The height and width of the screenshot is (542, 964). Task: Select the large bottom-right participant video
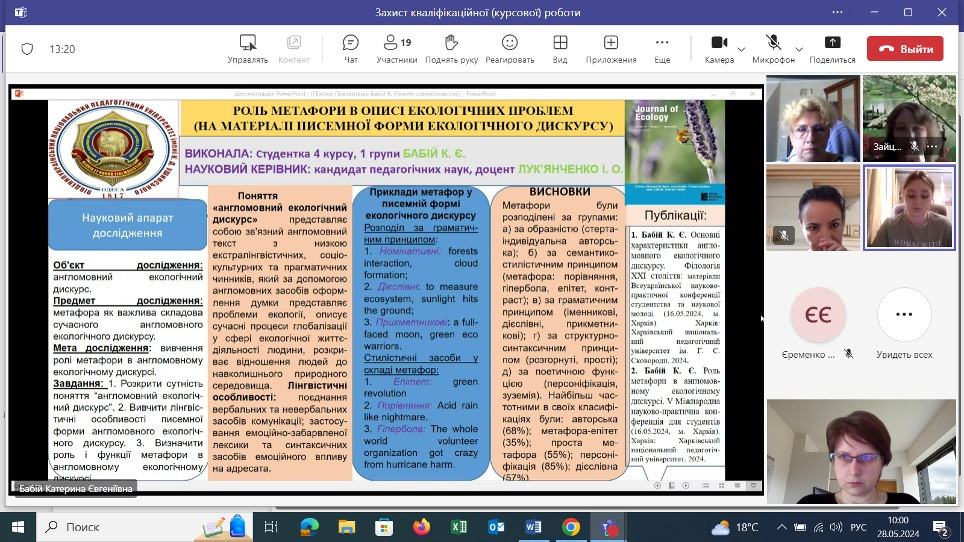tap(861, 451)
